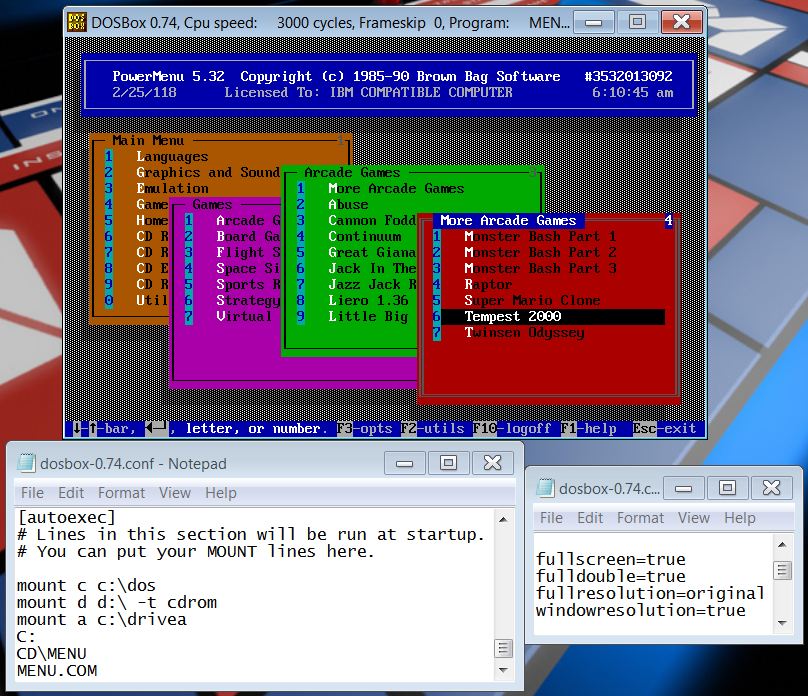Select Virtual entry in Games menu
The width and height of the screenshot is (808, 696).
click(244, 316)
